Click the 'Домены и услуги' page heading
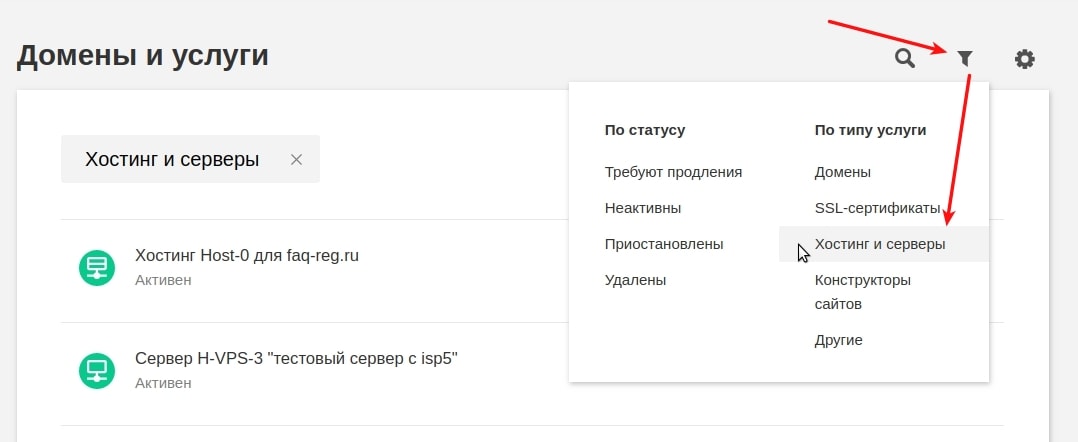The width and height of the screenshot is (1078, 442). 142,56
